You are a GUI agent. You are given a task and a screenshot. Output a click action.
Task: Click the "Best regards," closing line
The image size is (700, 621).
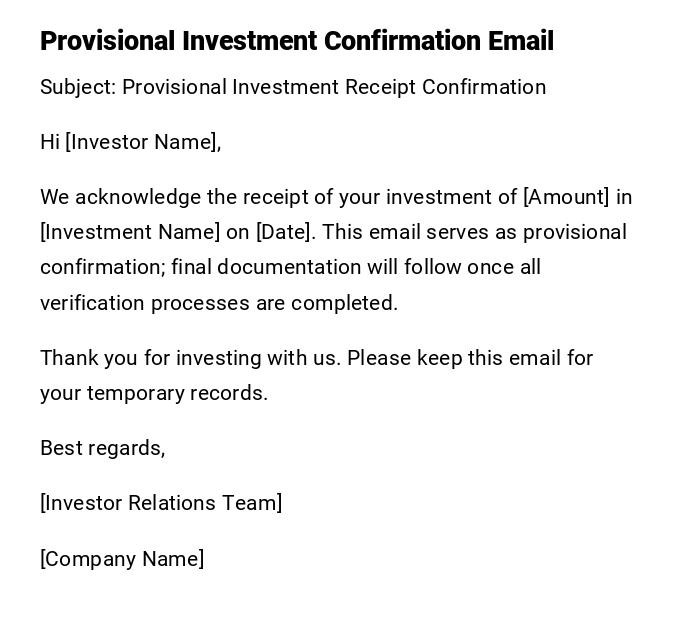pyautogui.click(x=103, y=448)
